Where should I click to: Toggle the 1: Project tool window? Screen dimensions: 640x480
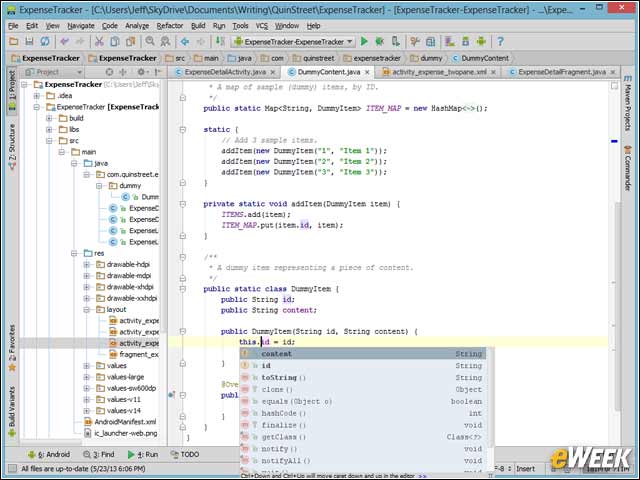pos(12,91)
